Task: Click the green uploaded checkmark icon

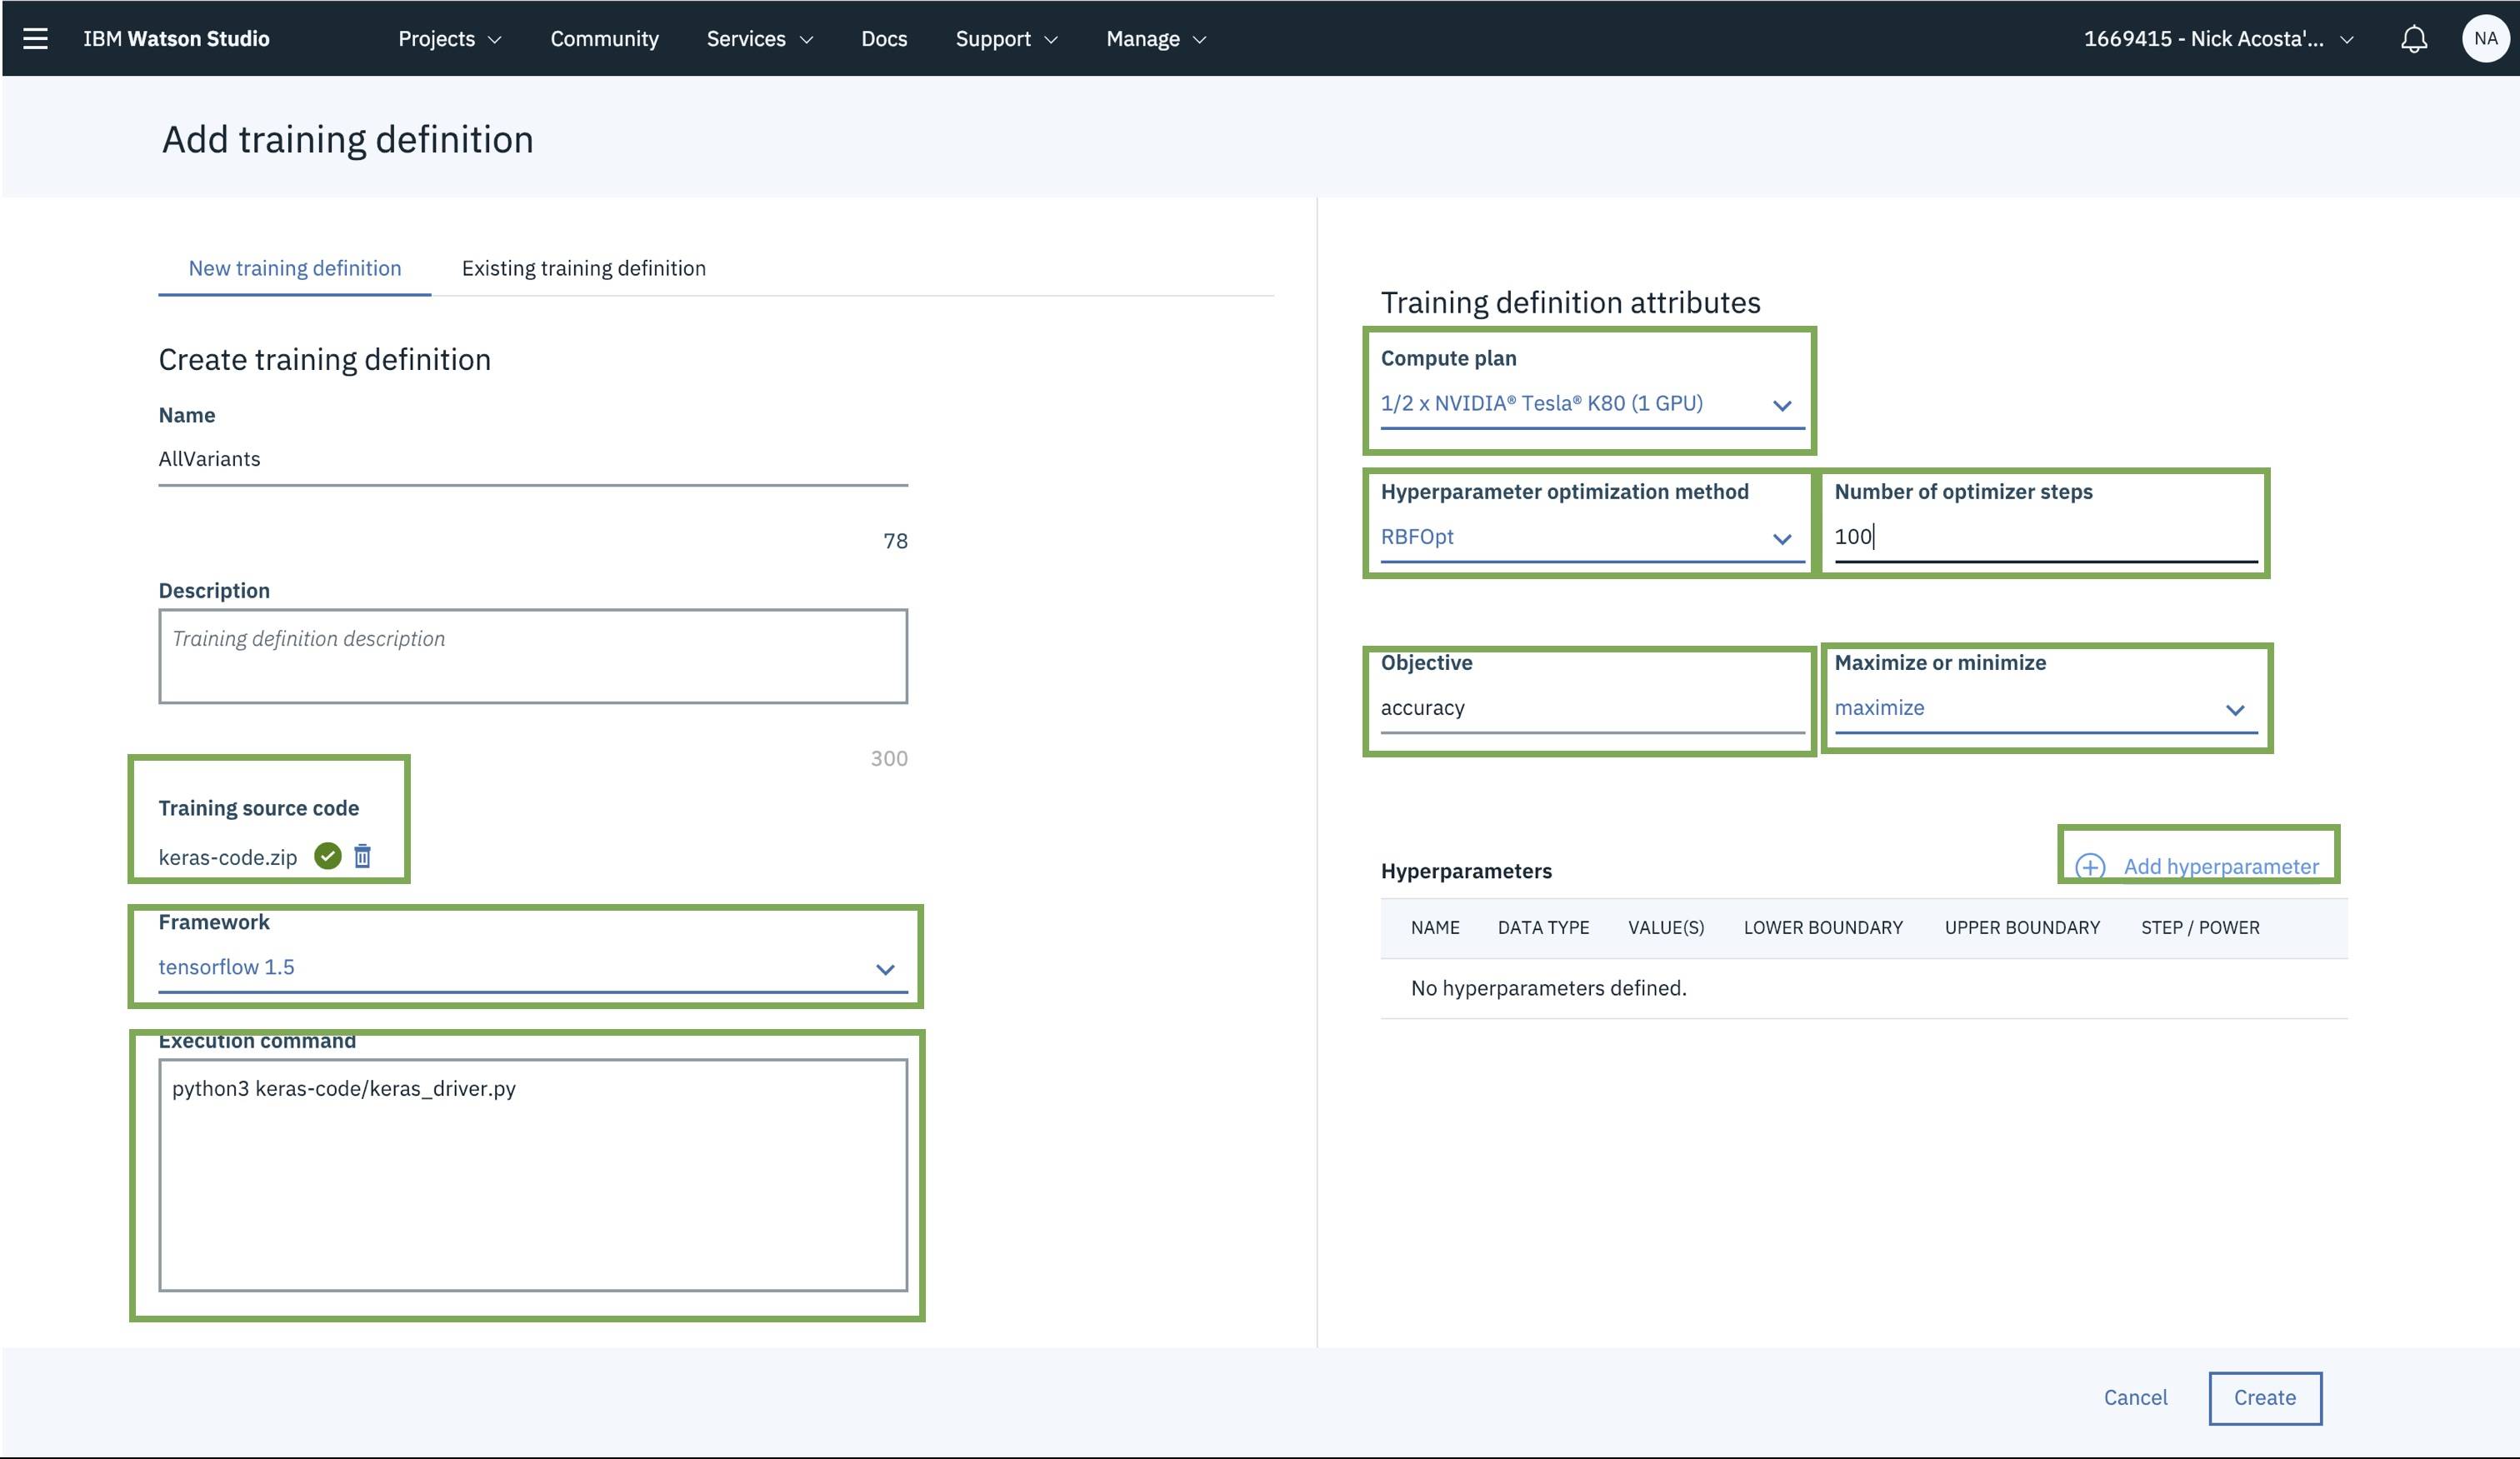Action: tap(328, 856)
